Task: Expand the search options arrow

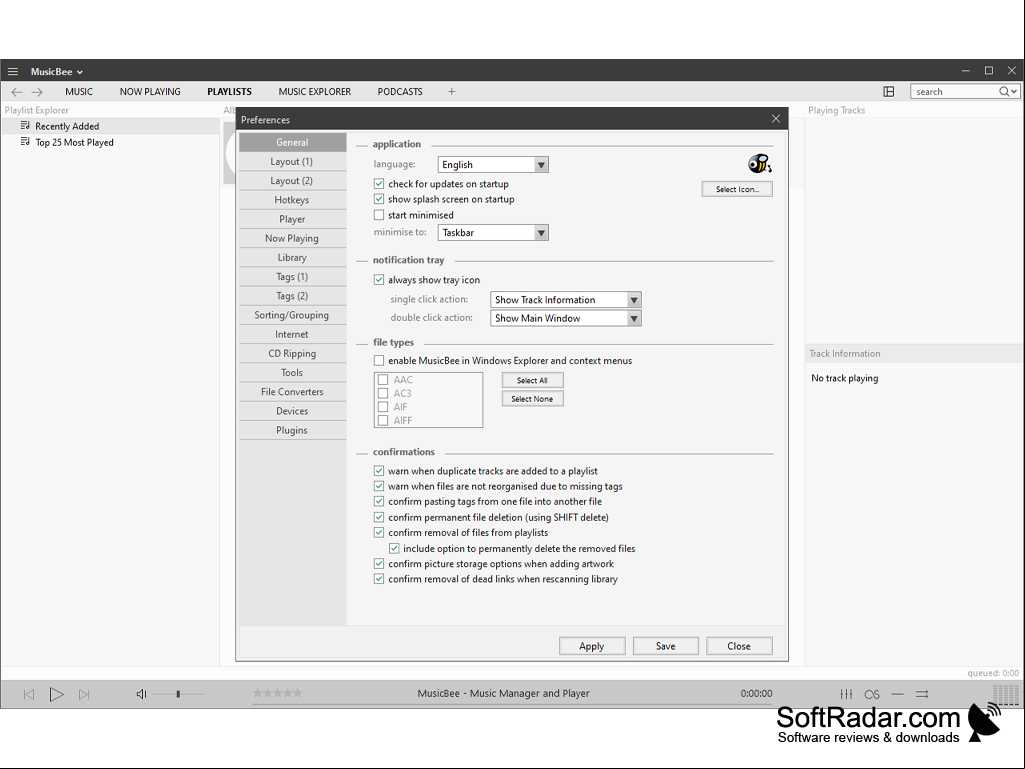Action: [x=1014, y=92]
